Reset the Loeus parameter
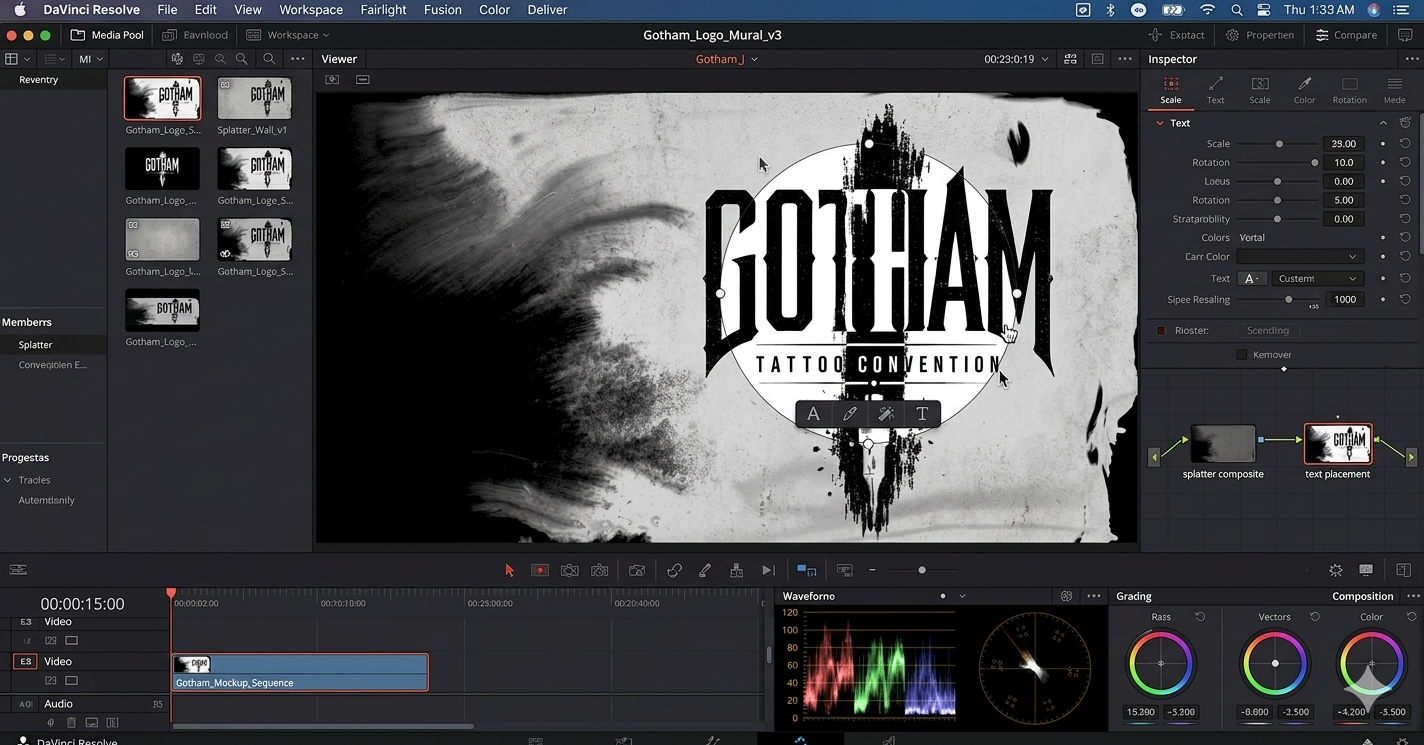Image resolution: width=1424 pixels, height=745 pixels. (1405, 182)
